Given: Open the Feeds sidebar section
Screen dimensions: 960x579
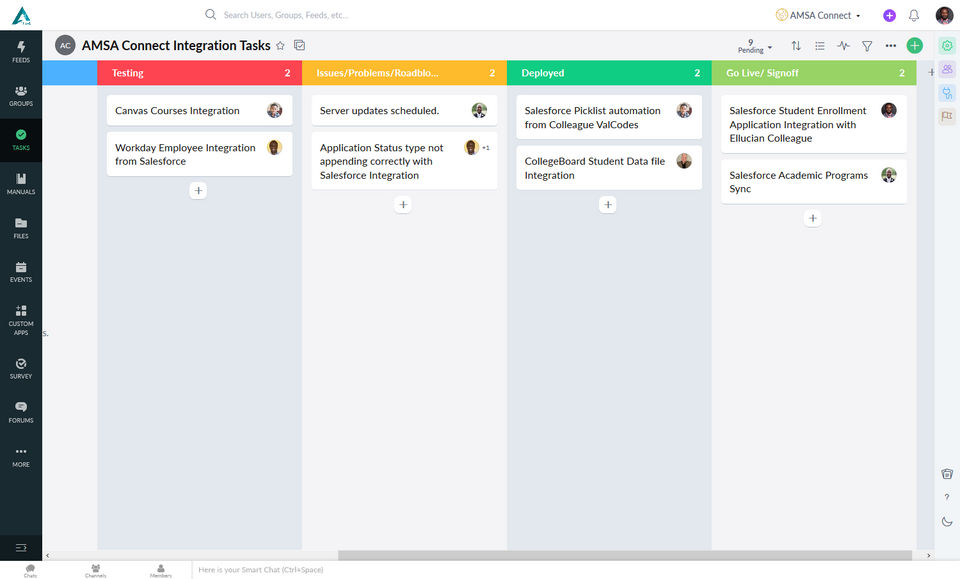Looking at the screenshot, I should 21,52.
